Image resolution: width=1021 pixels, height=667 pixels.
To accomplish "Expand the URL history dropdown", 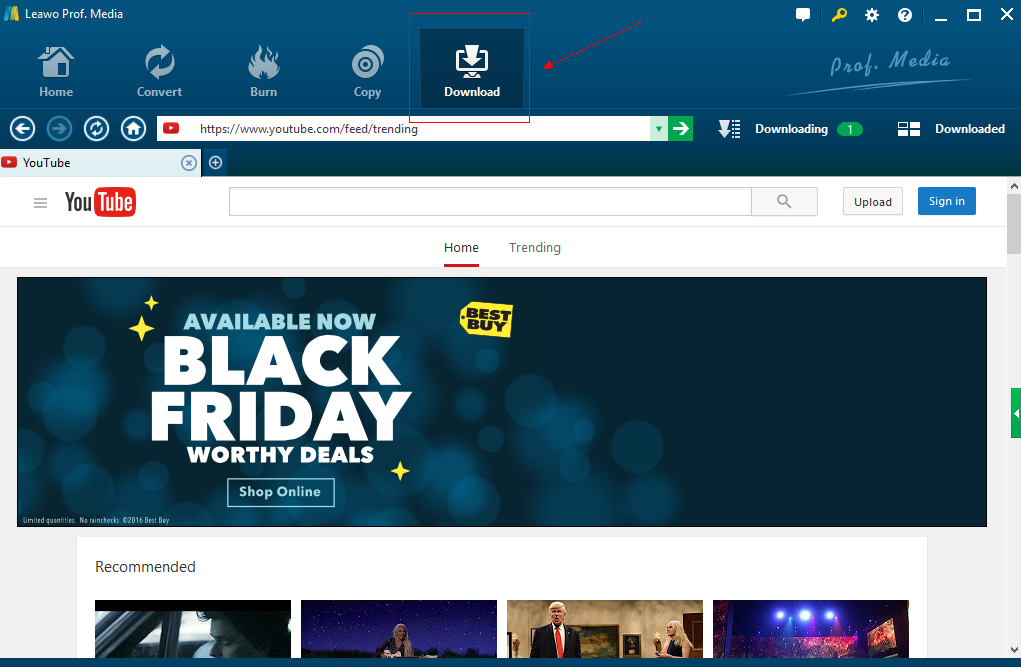I will pos(659,129).
